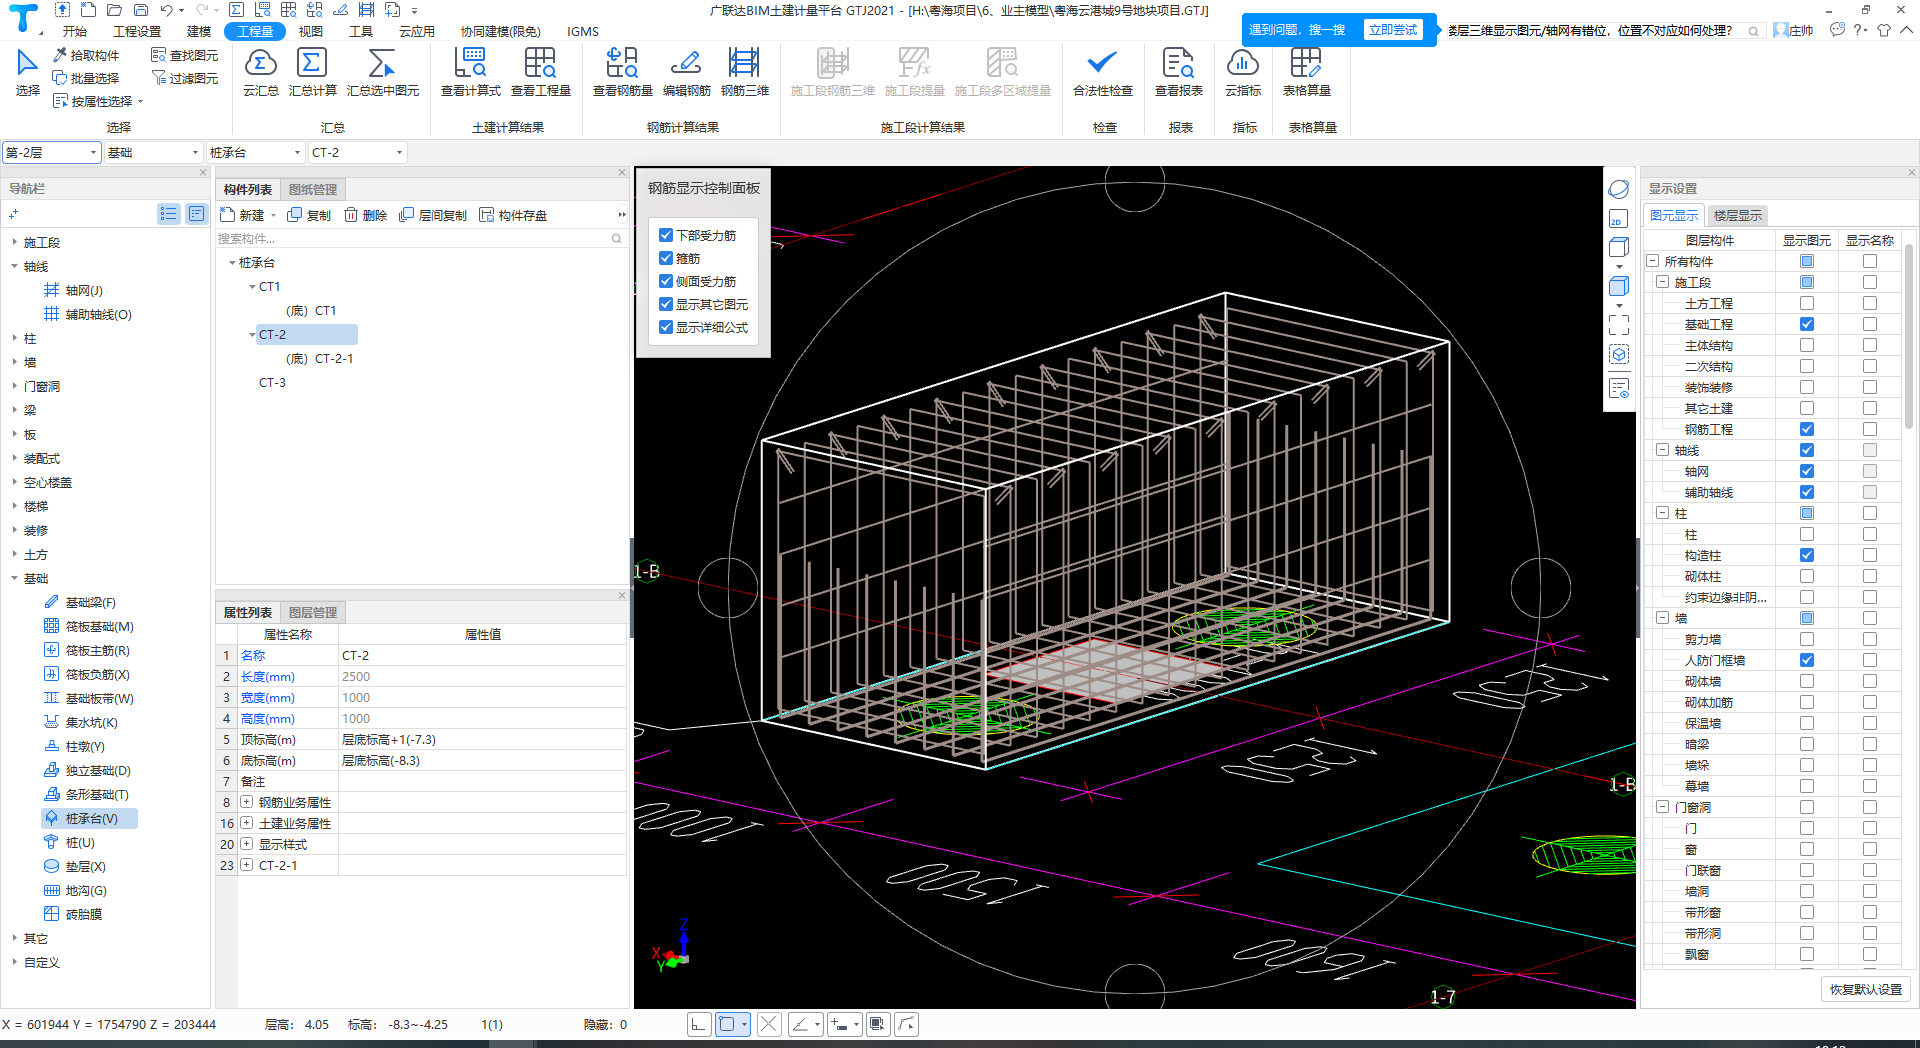Open the 表格算量 table calculation tool

point(1306,72)
